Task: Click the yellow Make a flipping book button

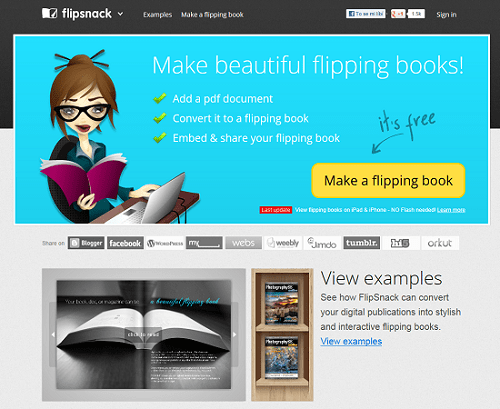Action: [388, 181]
